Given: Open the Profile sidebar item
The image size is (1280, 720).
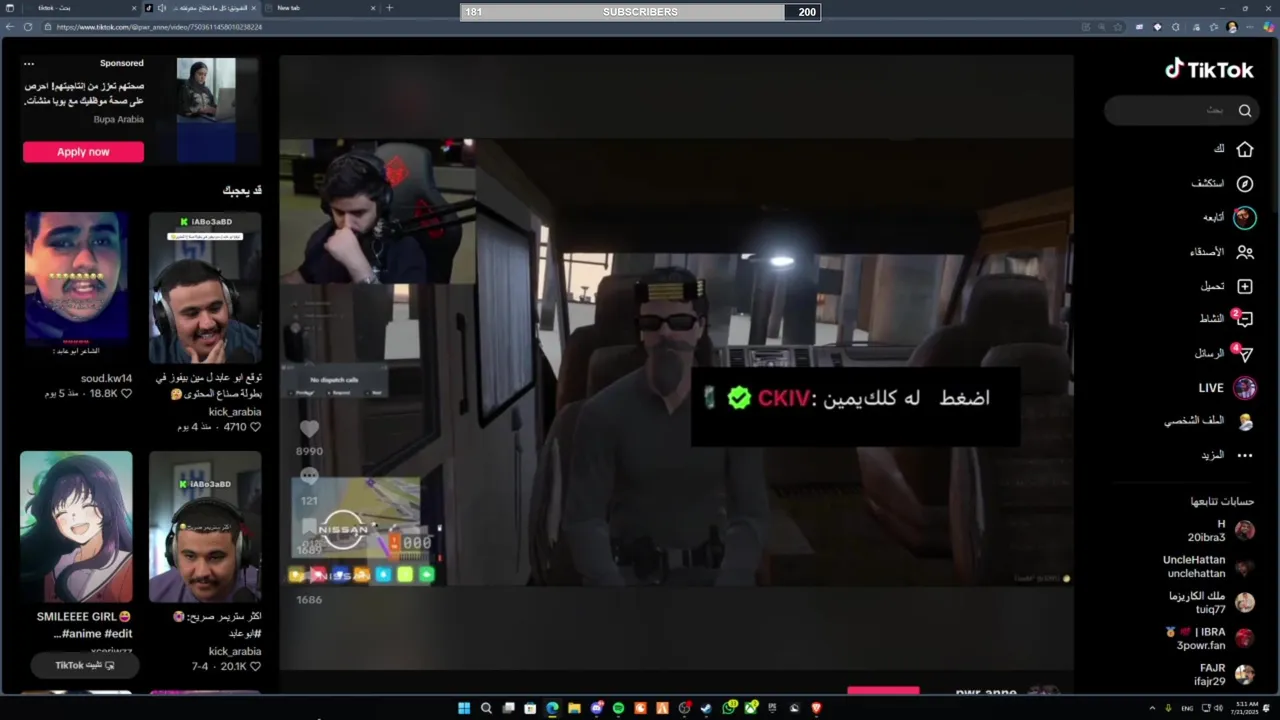Looking at the screenshot, I should coord(1208,421).
